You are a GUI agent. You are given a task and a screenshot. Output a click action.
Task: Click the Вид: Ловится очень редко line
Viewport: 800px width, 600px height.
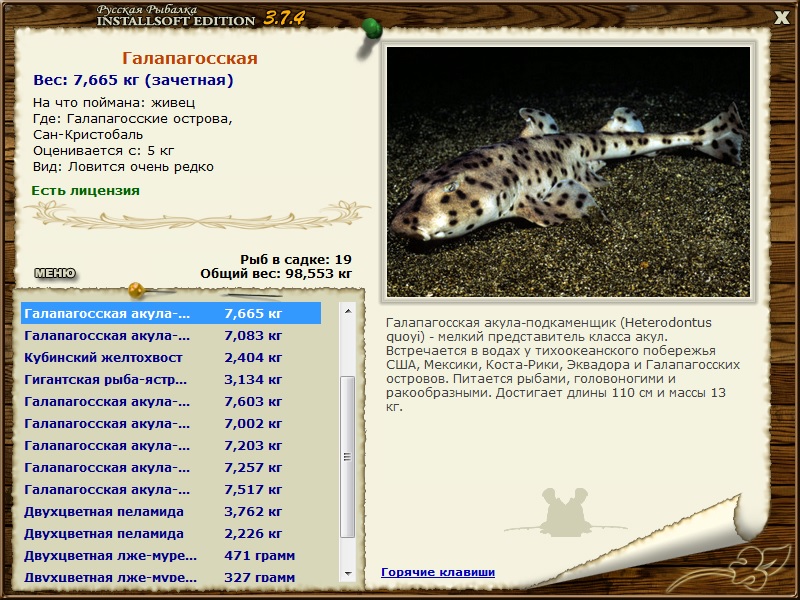123,167
